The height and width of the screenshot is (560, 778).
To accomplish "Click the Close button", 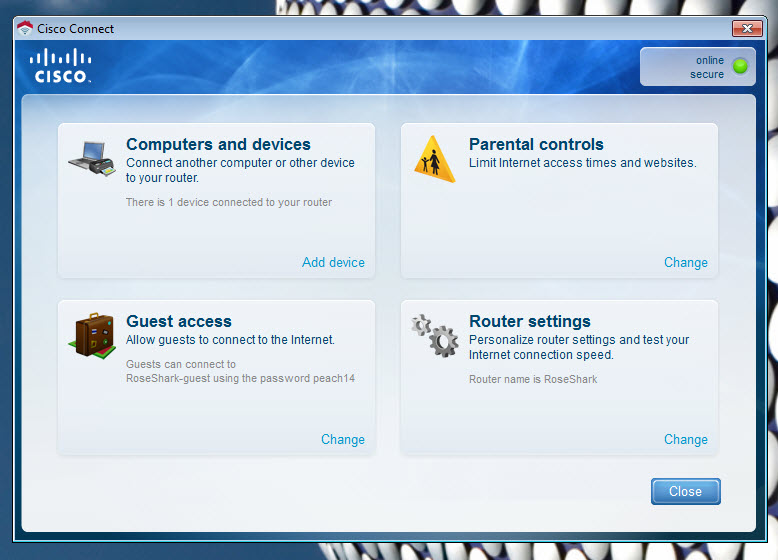I will [x=686, y=492].
